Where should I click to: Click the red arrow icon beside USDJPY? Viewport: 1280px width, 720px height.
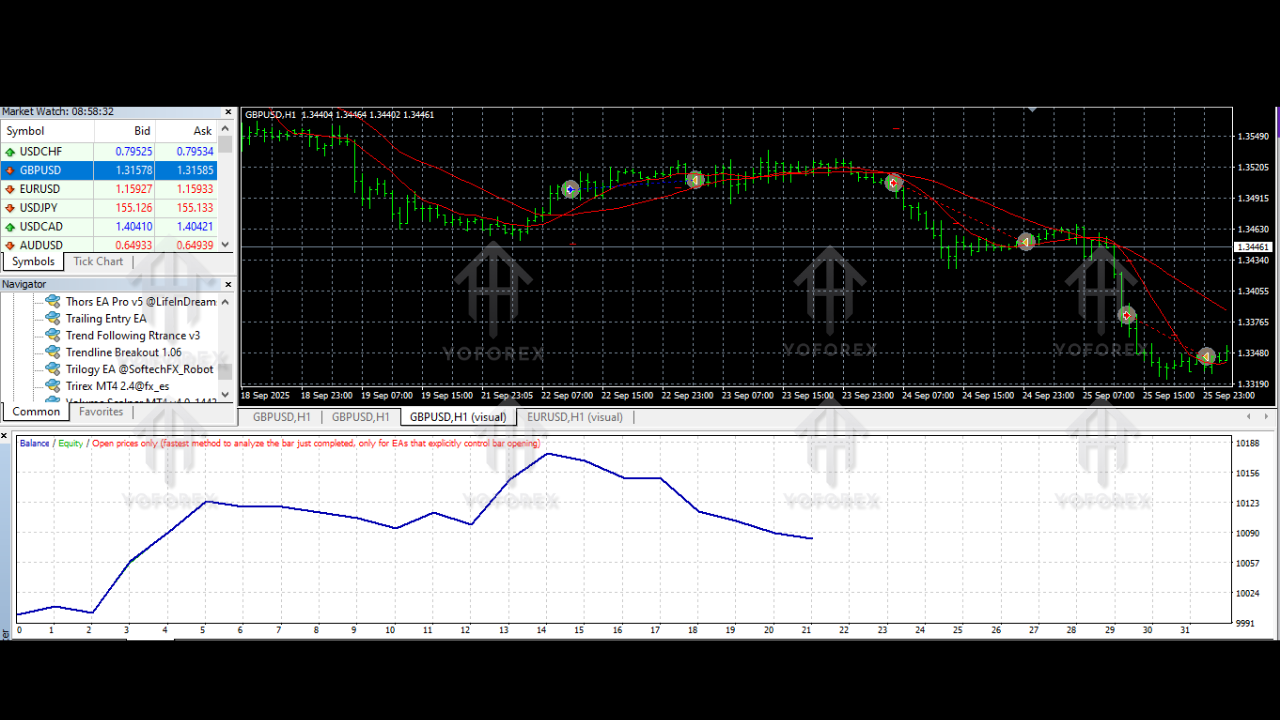12,207
